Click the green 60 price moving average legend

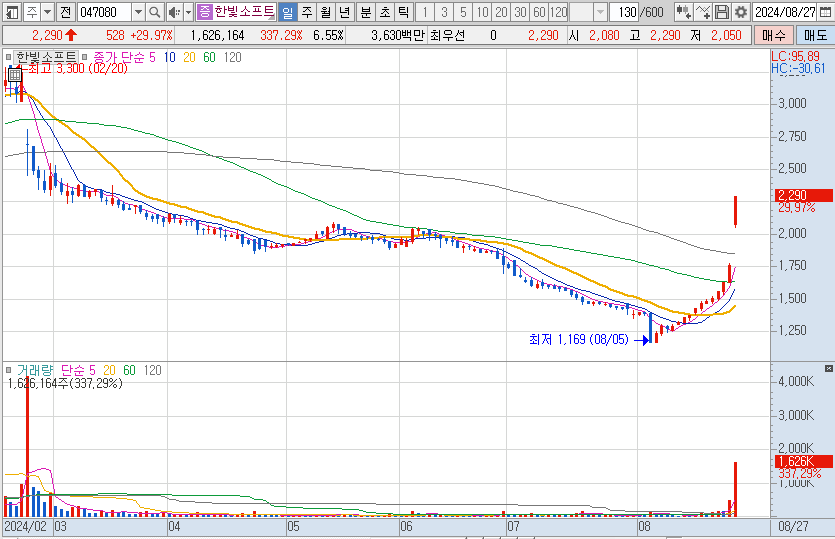(x=209, y=57)
